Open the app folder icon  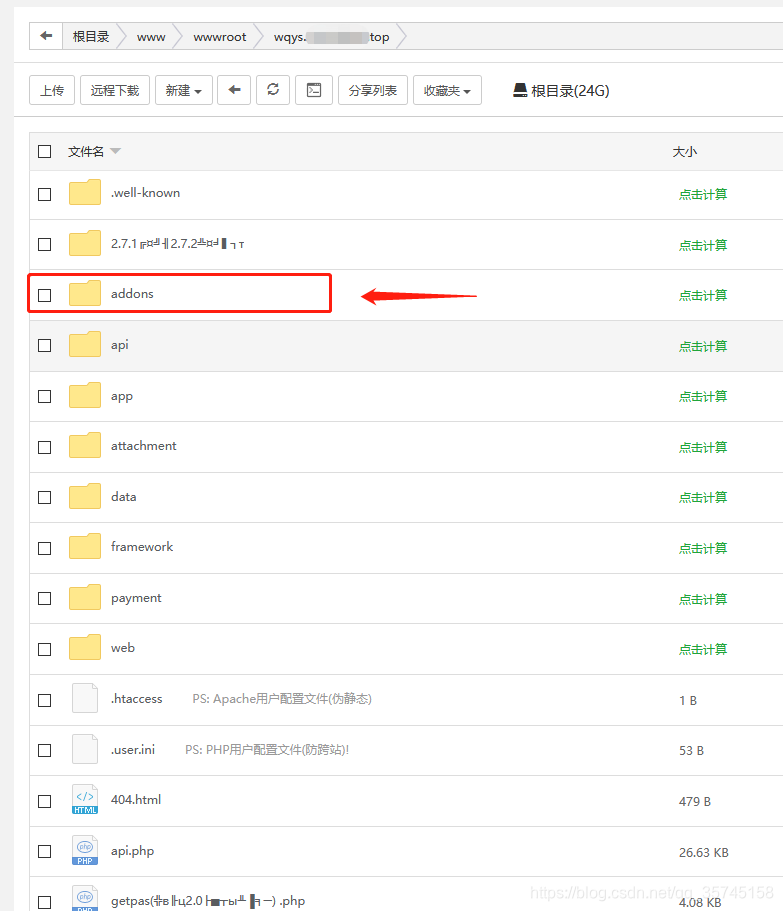coord(85,396)
